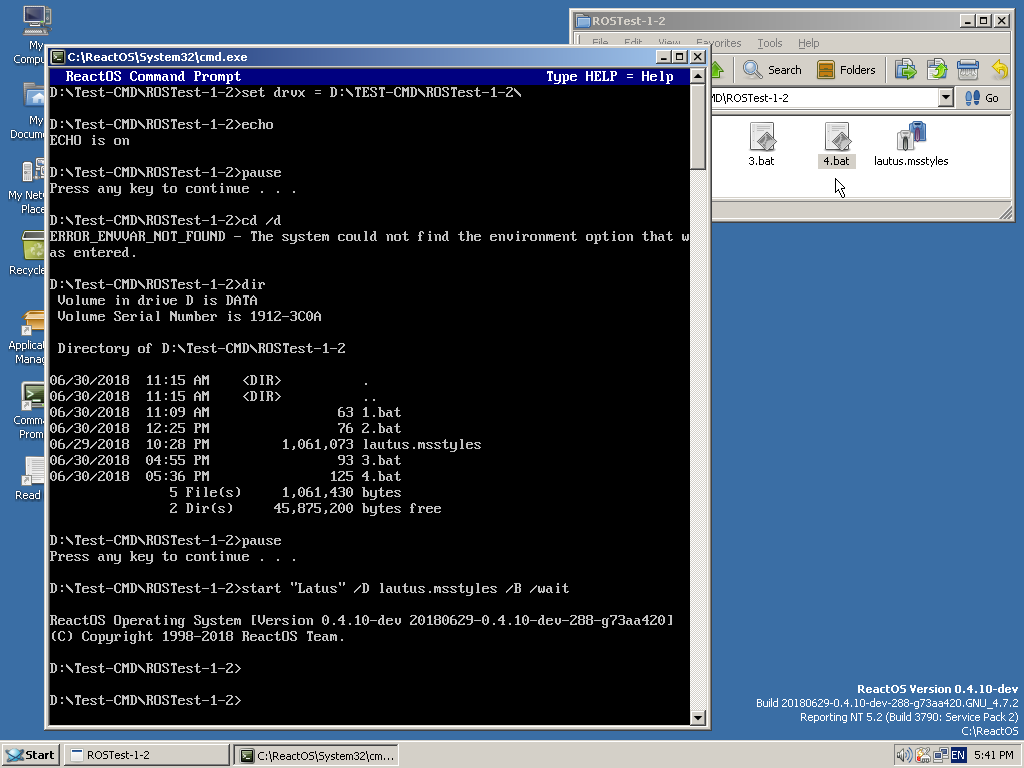Click the Undo arrow toolbar icon
Image resolution: width=1024 pixels, height=768 pixels.
point(999,70)
